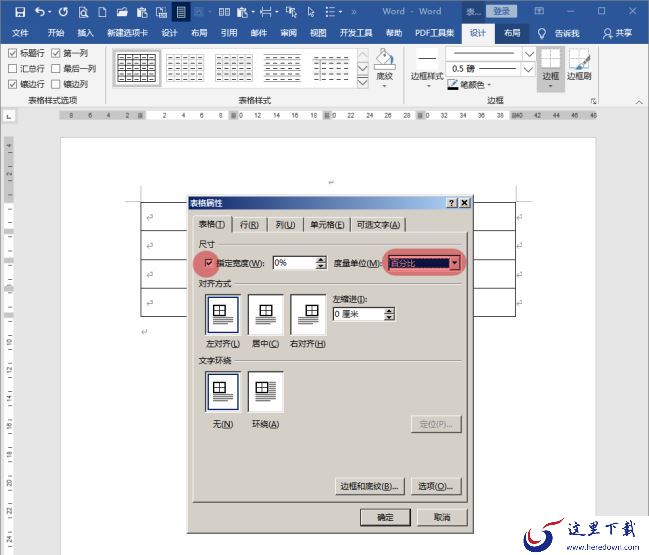Click the help question mark in dialog
This screenshot has height=555, width=649.
pyautogui.click(x=452, y=202)
